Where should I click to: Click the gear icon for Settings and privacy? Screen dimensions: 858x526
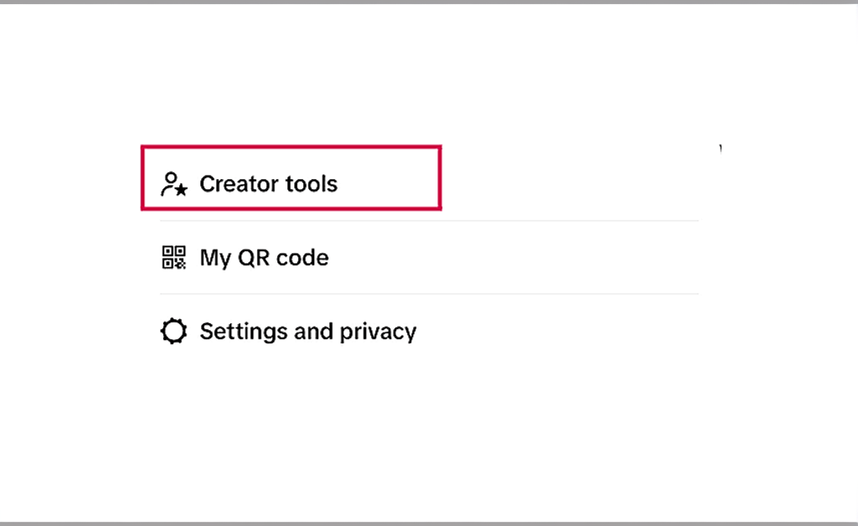[174, 331]
